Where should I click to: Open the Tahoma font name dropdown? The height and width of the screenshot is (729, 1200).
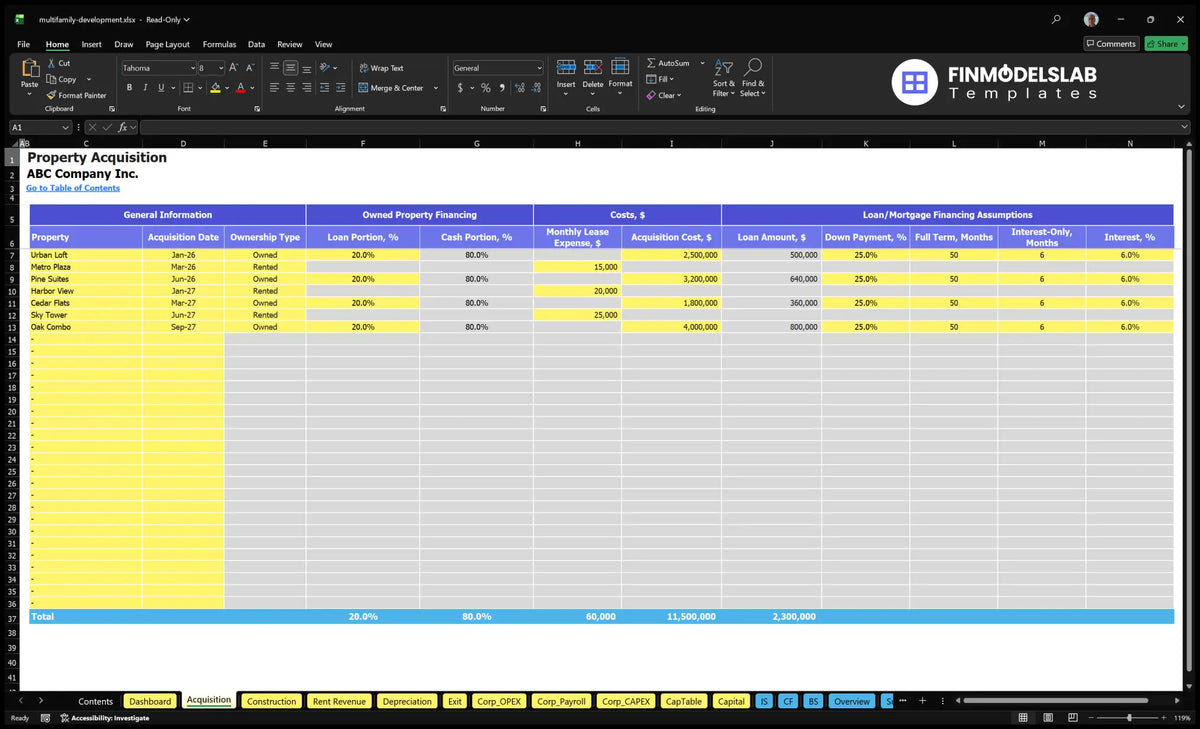(192, 68)
